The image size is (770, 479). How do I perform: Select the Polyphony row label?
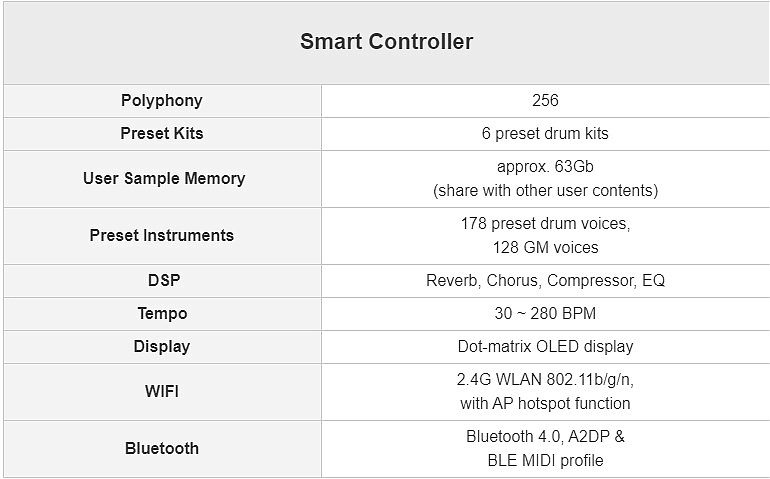pos(161,100)
